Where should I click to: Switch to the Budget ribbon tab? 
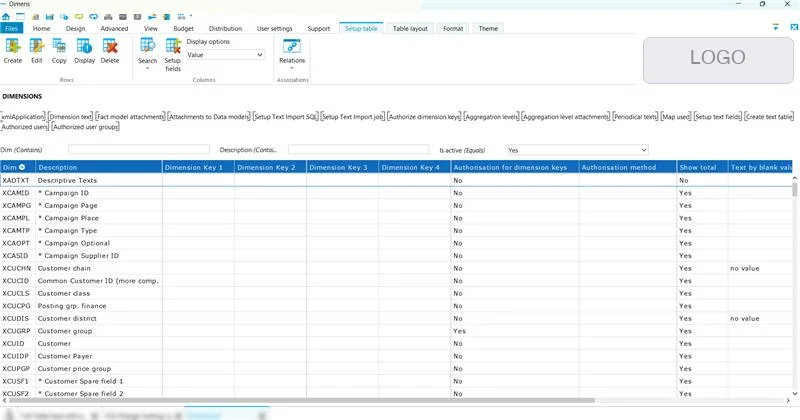183,29
